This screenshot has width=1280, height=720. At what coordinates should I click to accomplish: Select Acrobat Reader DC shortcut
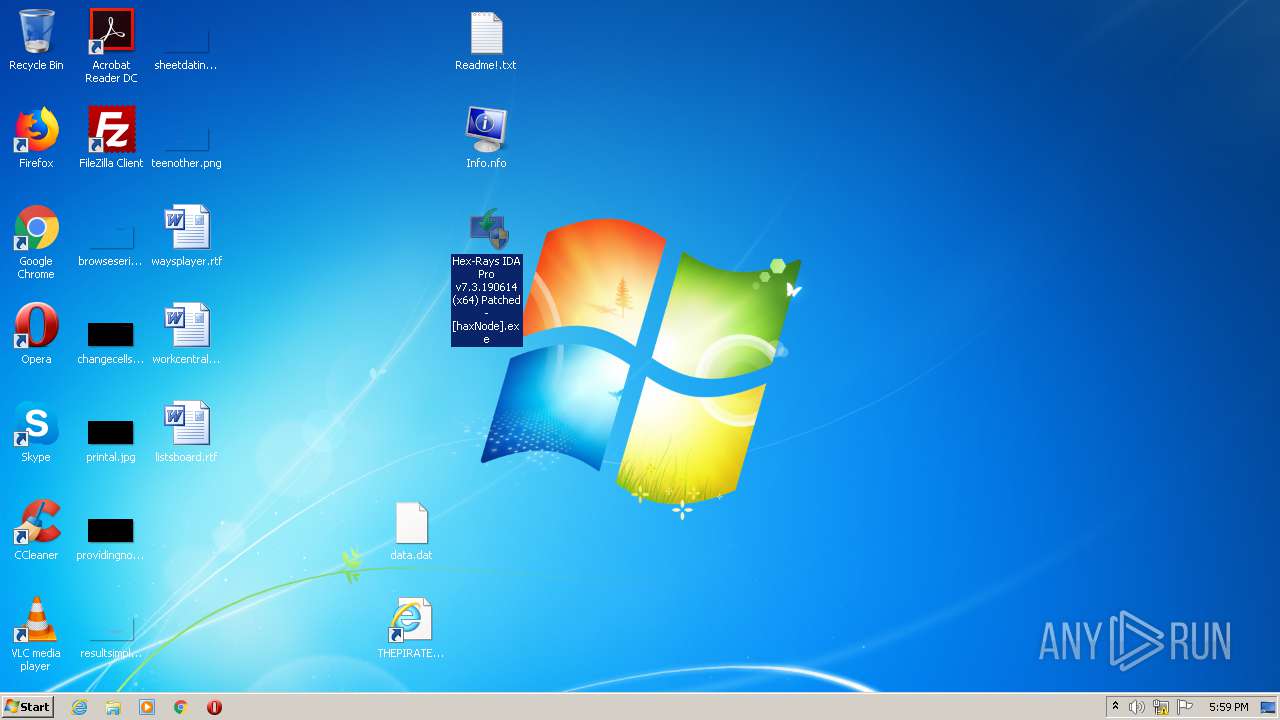pyautogui.click(x=111, y=46)
